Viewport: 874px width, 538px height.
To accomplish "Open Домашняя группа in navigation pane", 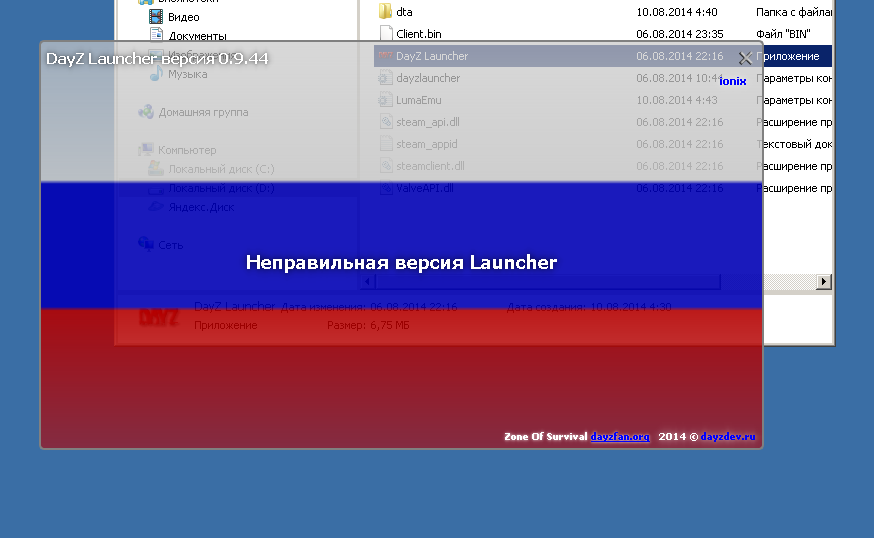I will coord(203,112).
